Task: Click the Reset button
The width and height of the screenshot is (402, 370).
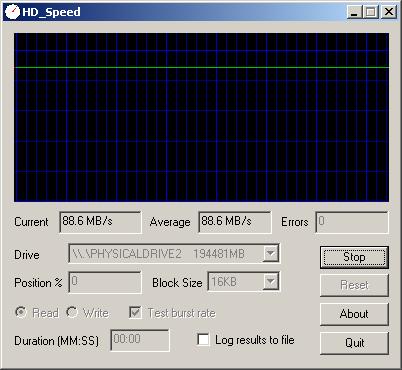Action: (x=354, y=285)
